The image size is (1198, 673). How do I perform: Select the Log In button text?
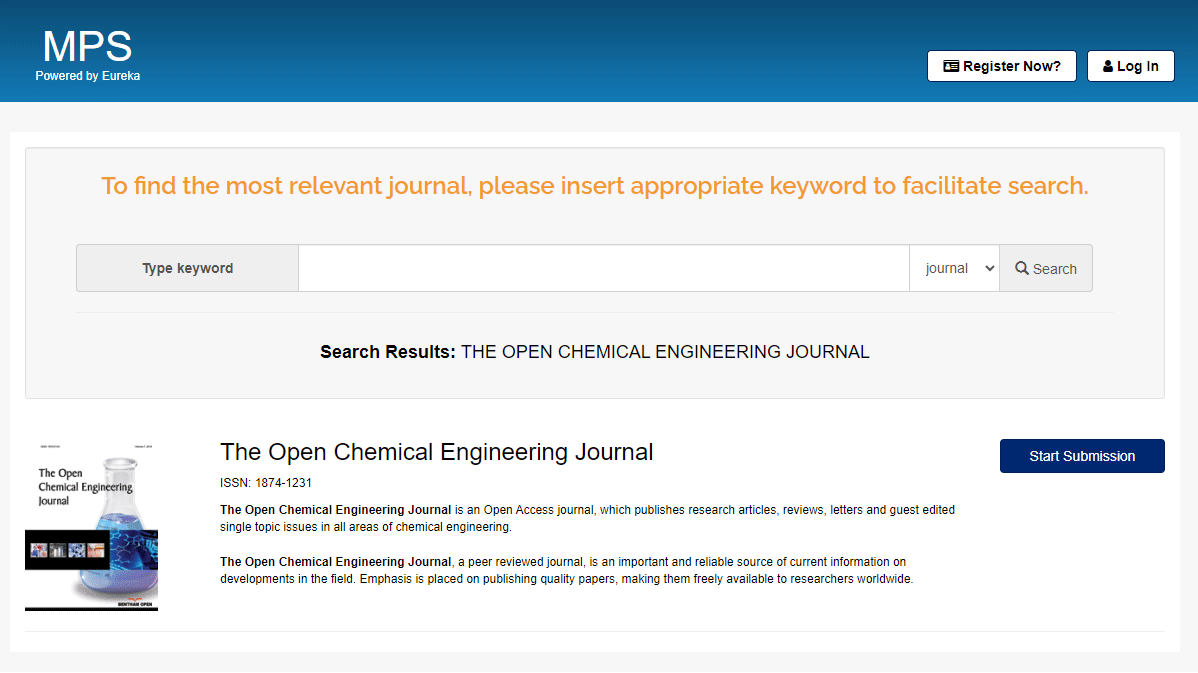[x=1138, y=66]
